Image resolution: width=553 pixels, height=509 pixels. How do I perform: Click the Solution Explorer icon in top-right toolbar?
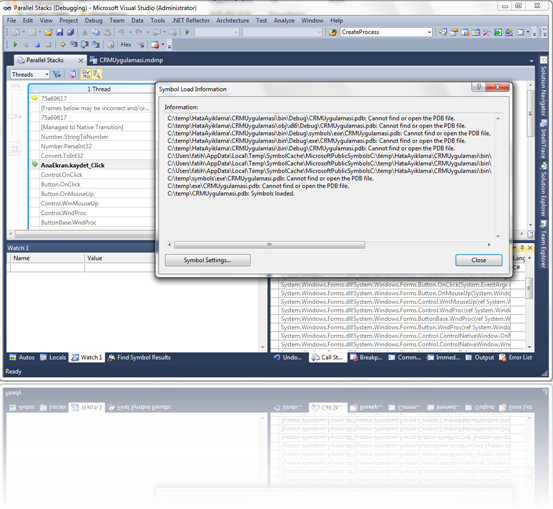[443, 32]
